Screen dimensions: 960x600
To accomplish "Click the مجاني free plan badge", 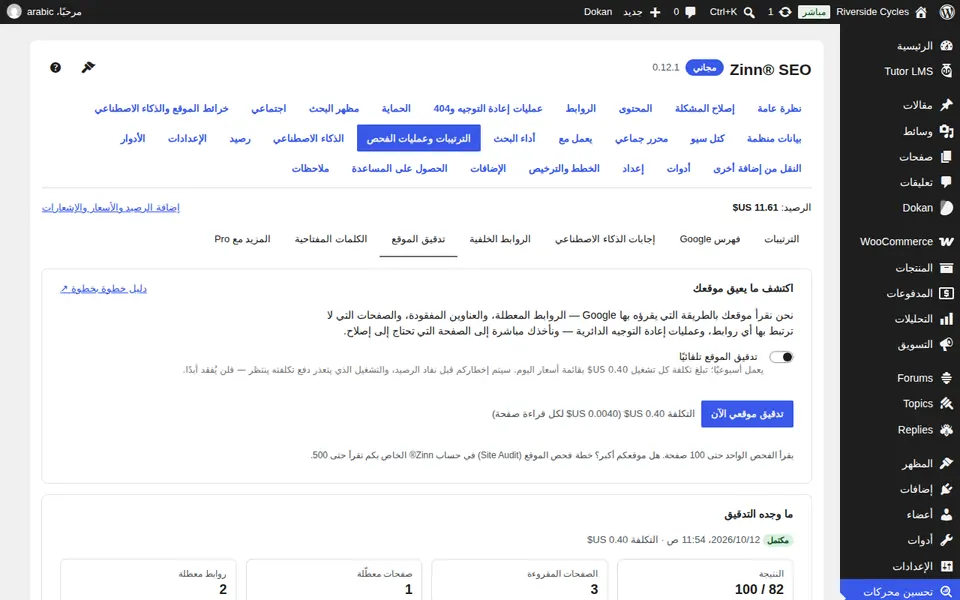I will [x=705, y=67].
